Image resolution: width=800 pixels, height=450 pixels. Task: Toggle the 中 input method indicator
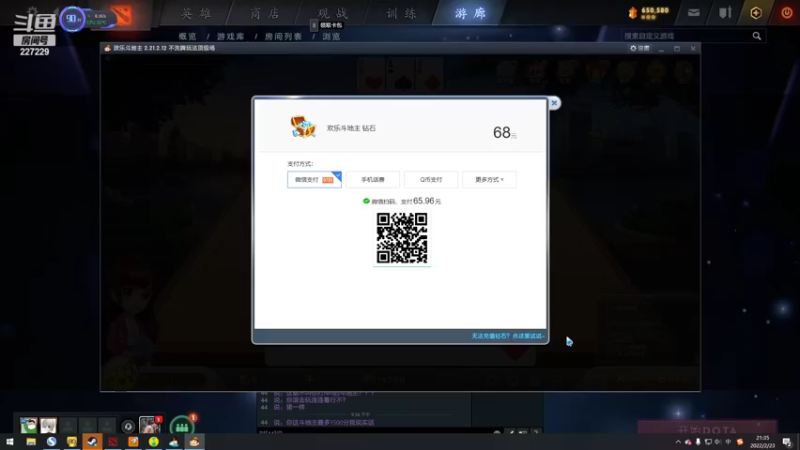[728, 442]
